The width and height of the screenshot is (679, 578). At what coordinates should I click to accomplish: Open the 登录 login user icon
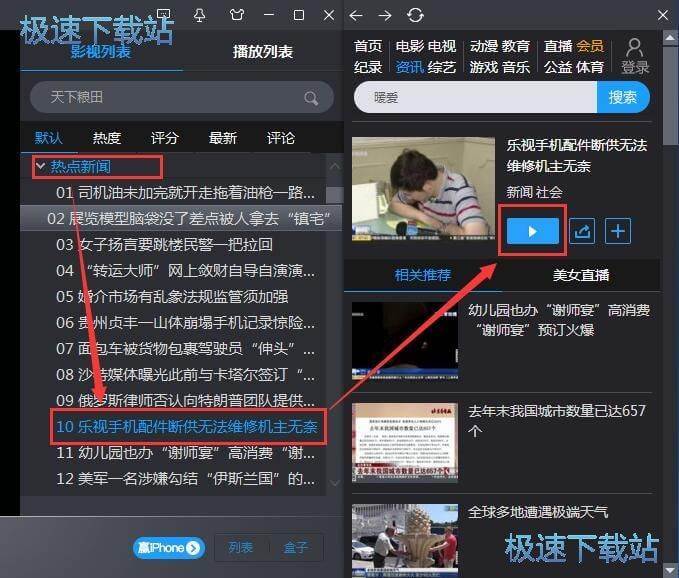635,56
